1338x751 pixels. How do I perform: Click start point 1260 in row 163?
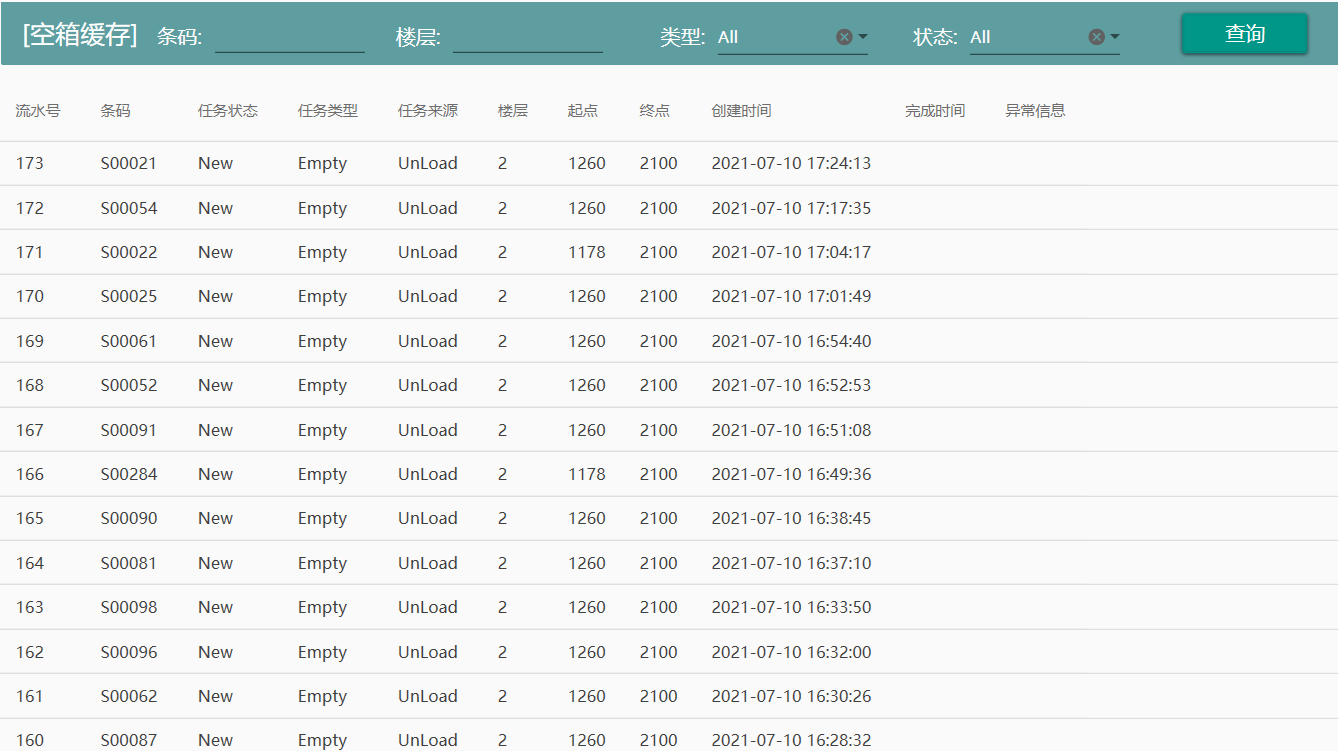point(587,607)
